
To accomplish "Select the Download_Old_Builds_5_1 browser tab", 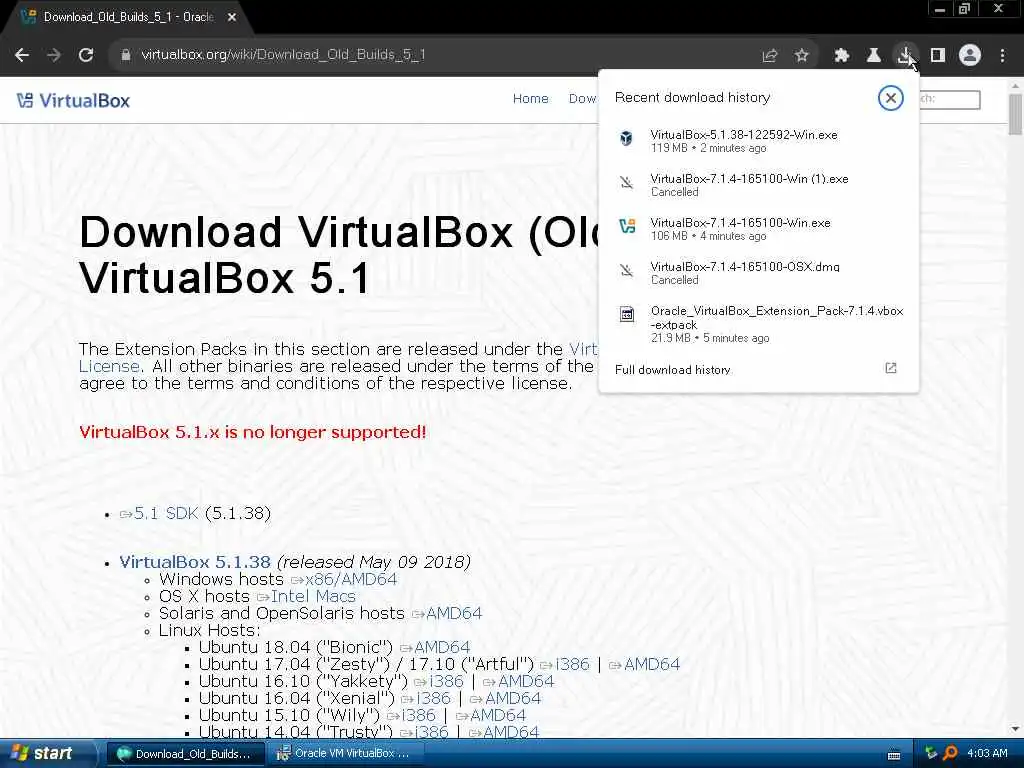I will [128, 17].
